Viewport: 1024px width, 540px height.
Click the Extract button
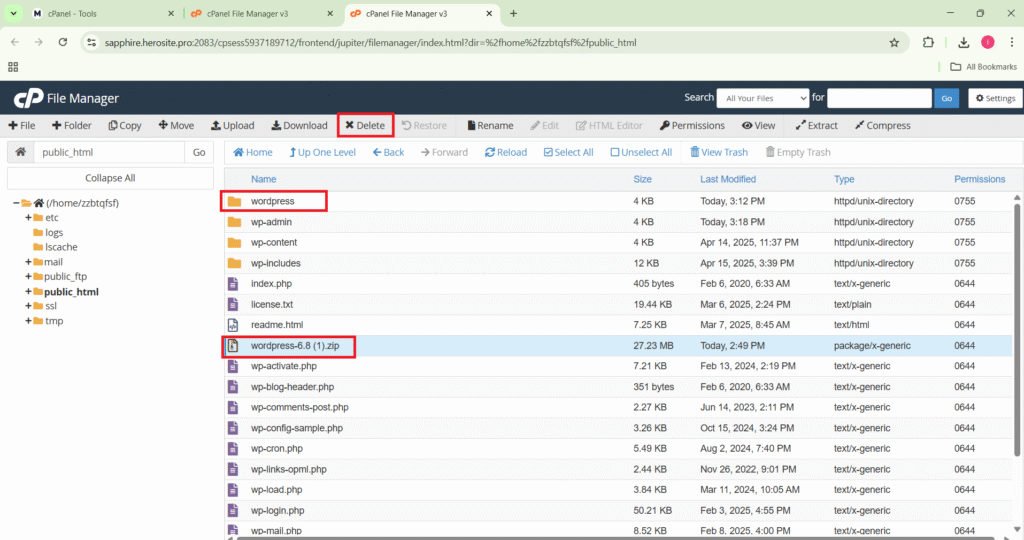816,125
